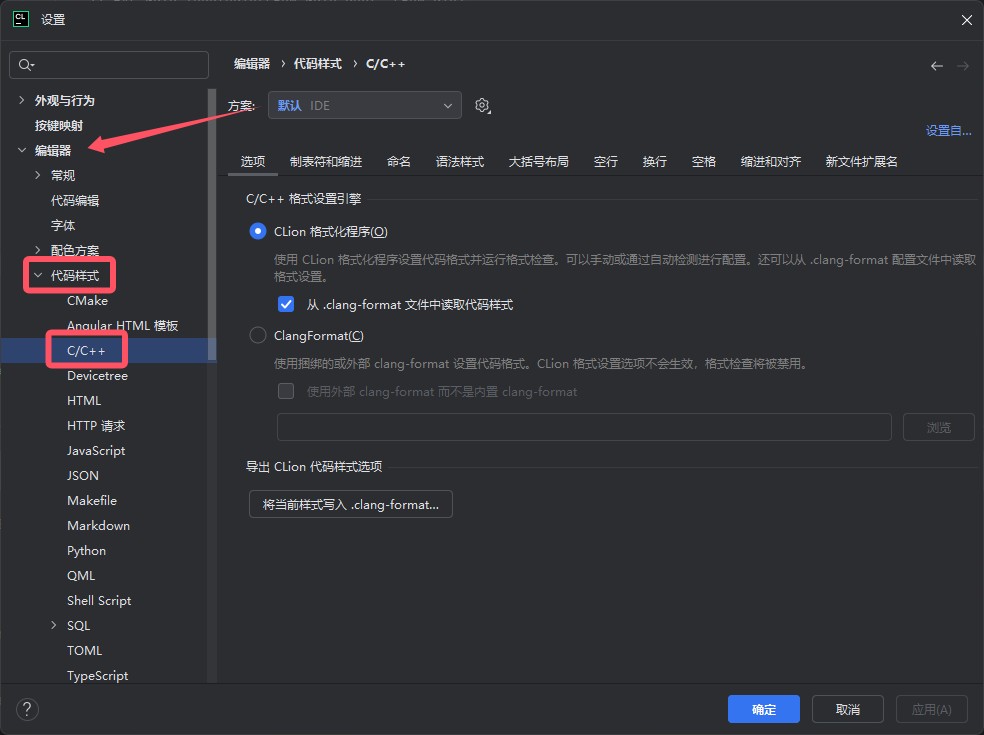Expand 常规 tree node

pyautogui.click(x=38, y=175)
